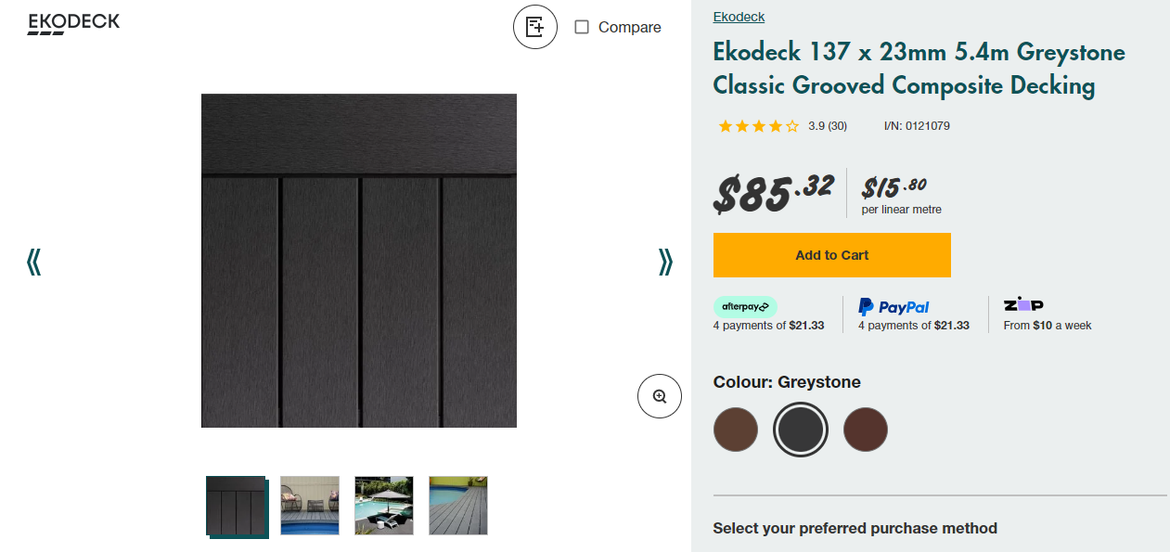The width and height of the screenshot is (1170, 552).
Task: Zoom into the product image with magnifier
Action: tap(659, 397)
